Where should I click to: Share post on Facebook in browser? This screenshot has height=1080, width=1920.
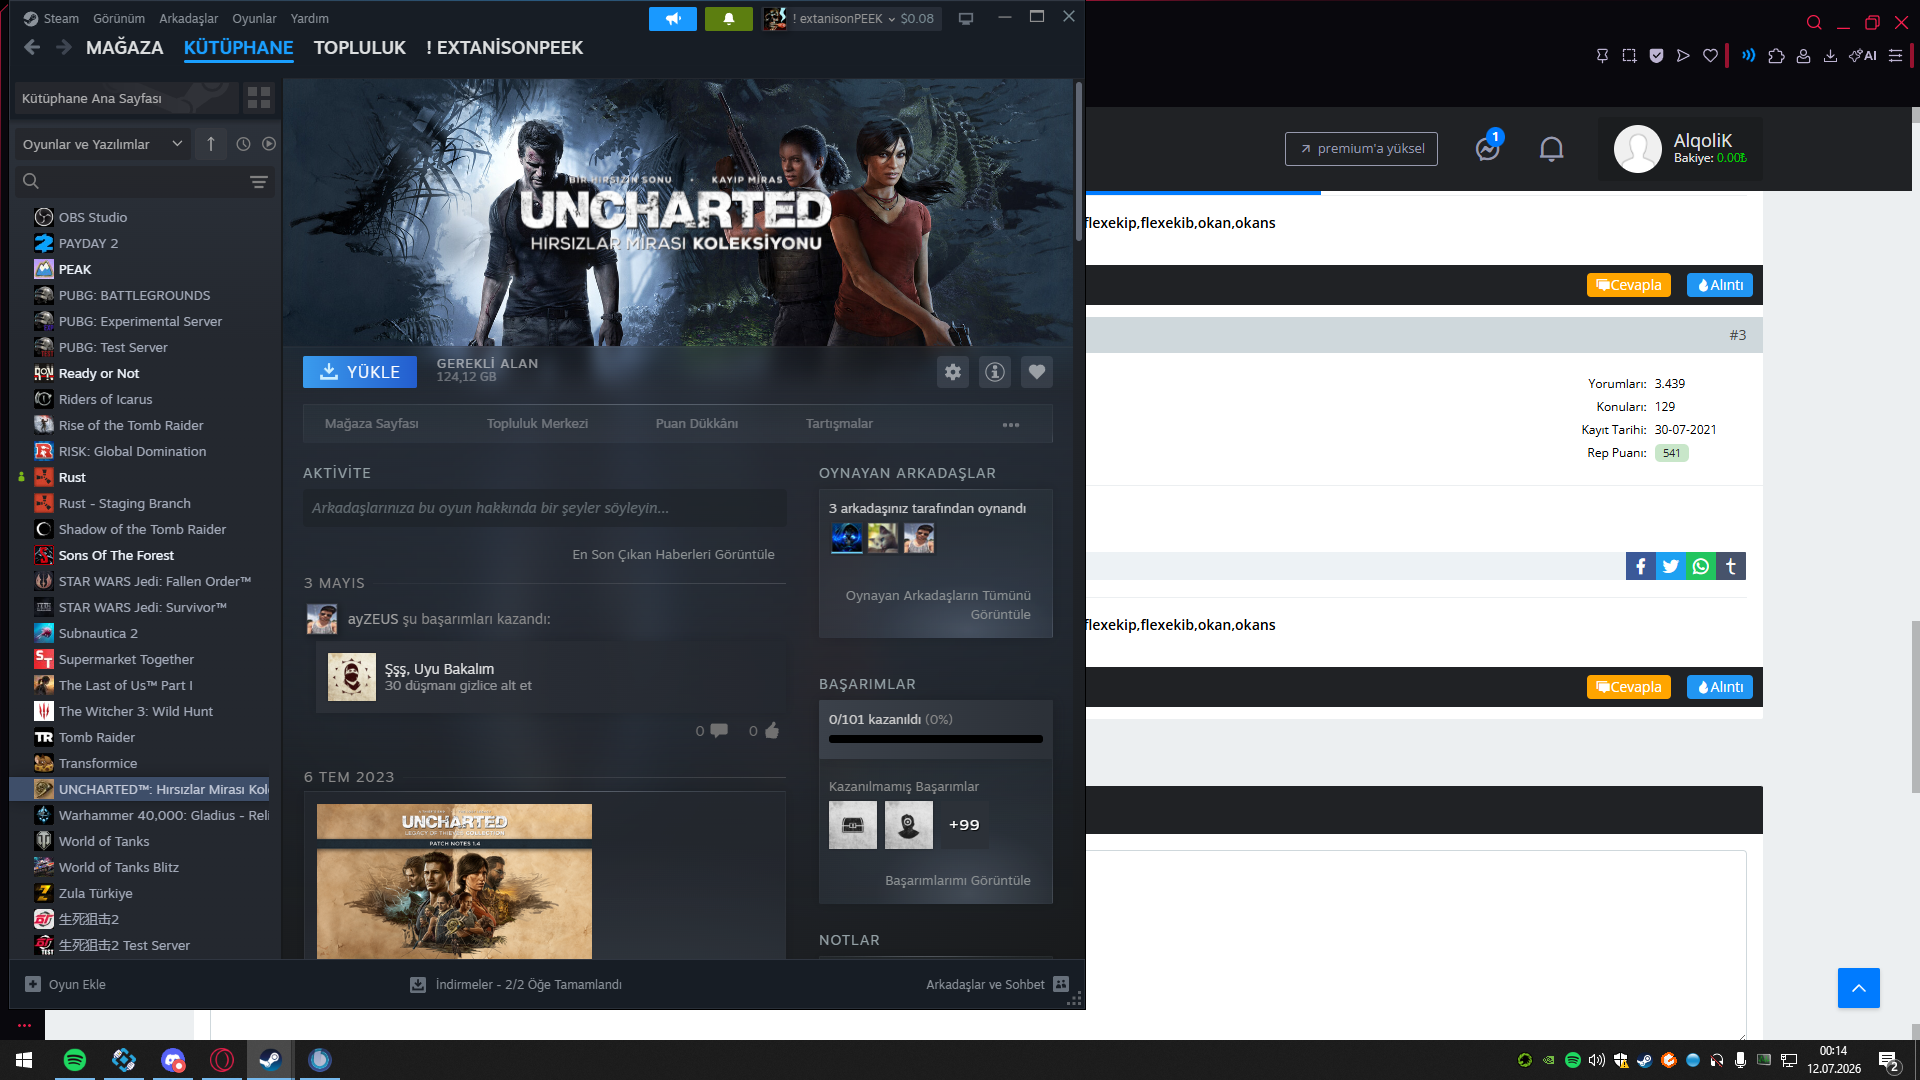(1640, 566)
